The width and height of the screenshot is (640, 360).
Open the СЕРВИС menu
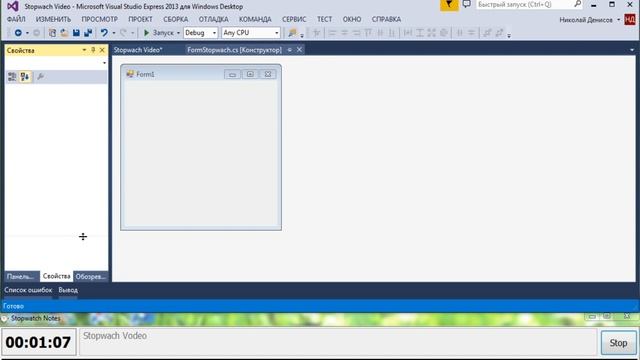294,19
